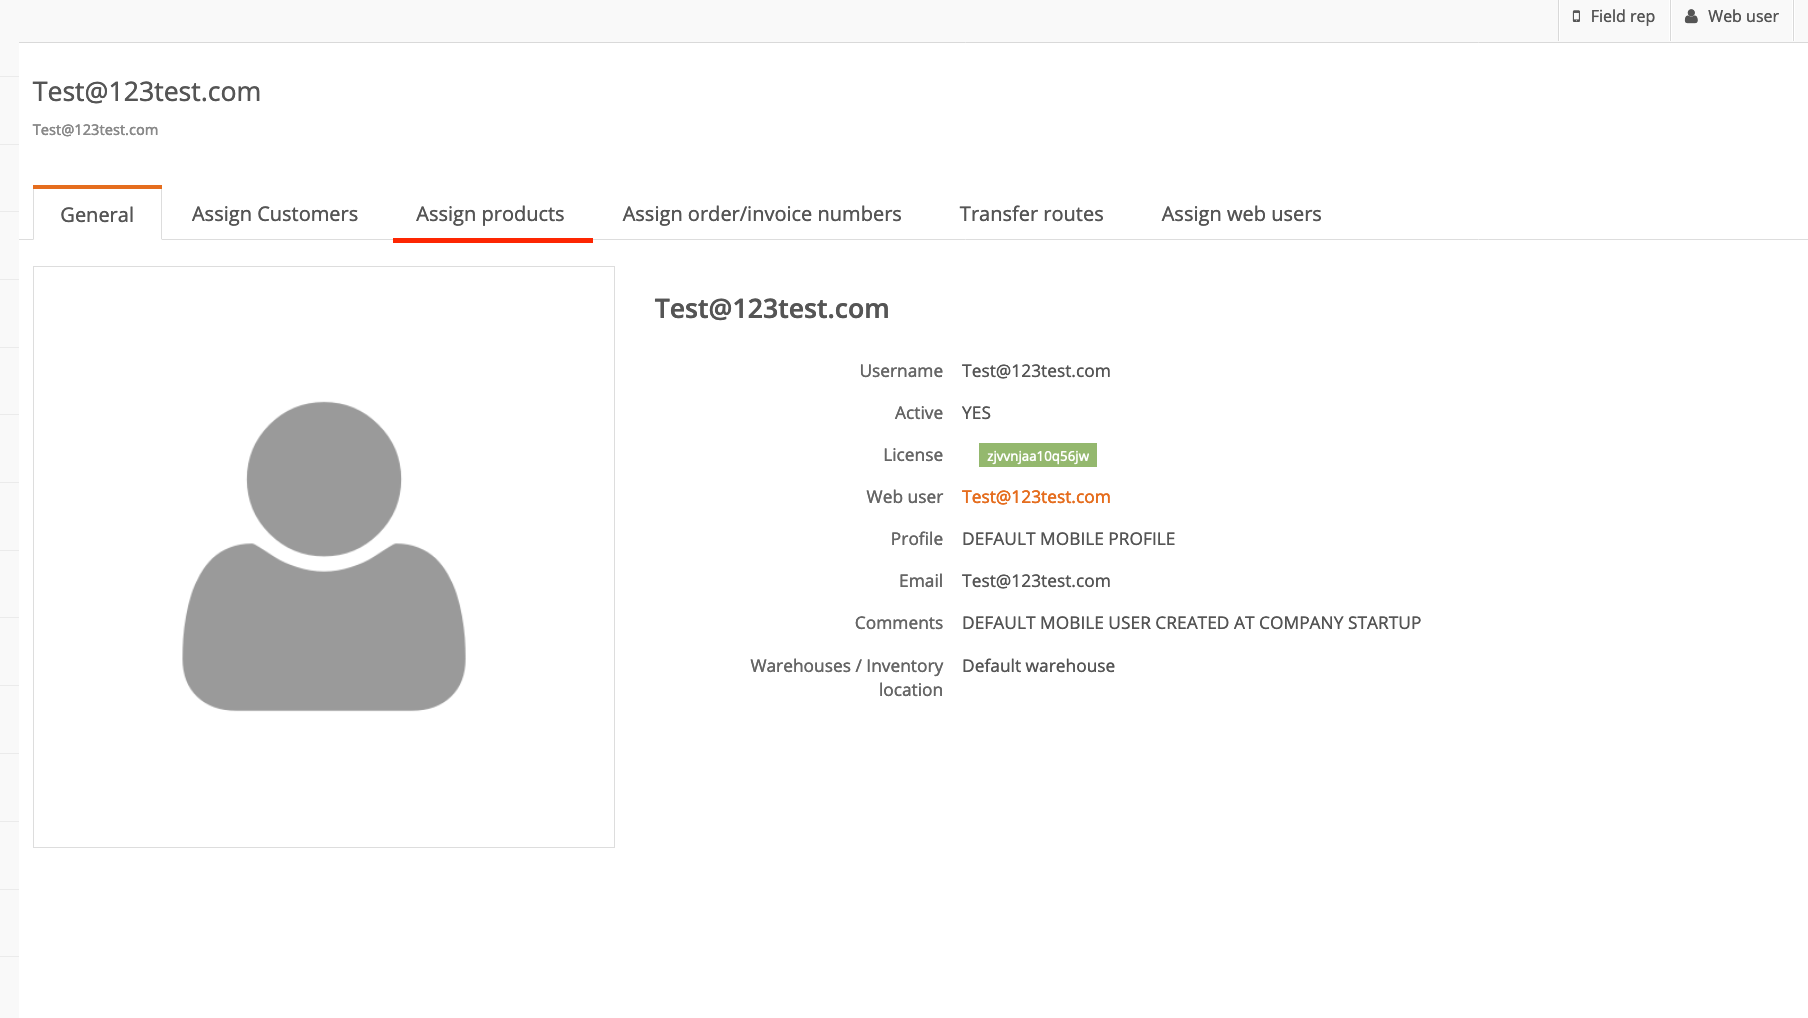Click the Username field value
1808x1018 pixels.
1036,371
